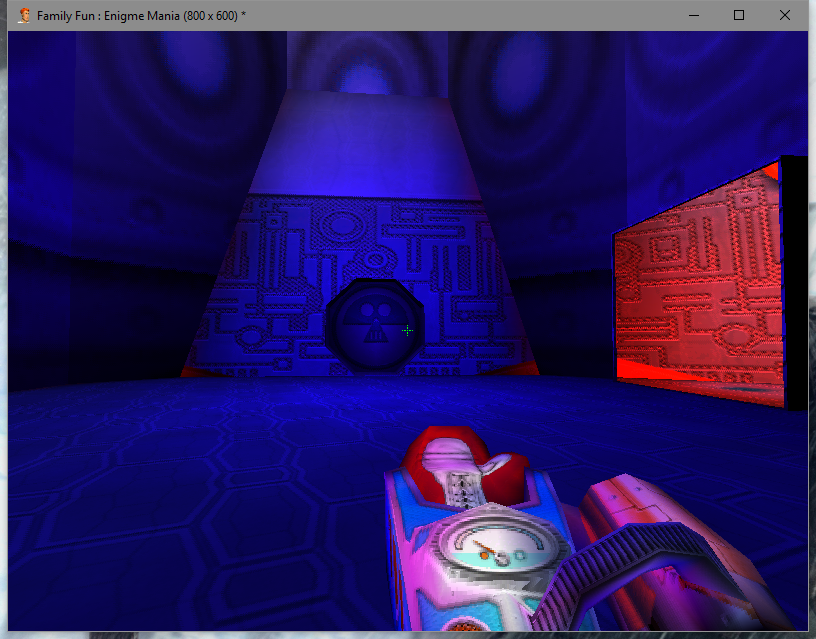Maximize the Family Fun game window
Viewport: 816px width, 639px height.
tap(738, 16)
